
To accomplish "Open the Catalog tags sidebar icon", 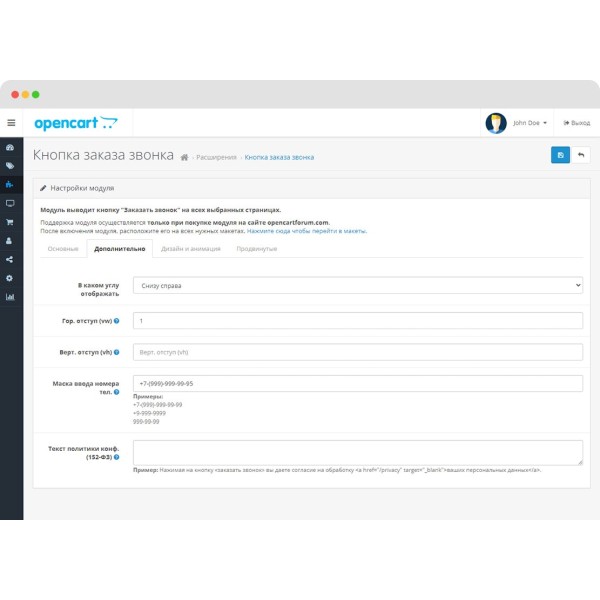I will (10, 166).
